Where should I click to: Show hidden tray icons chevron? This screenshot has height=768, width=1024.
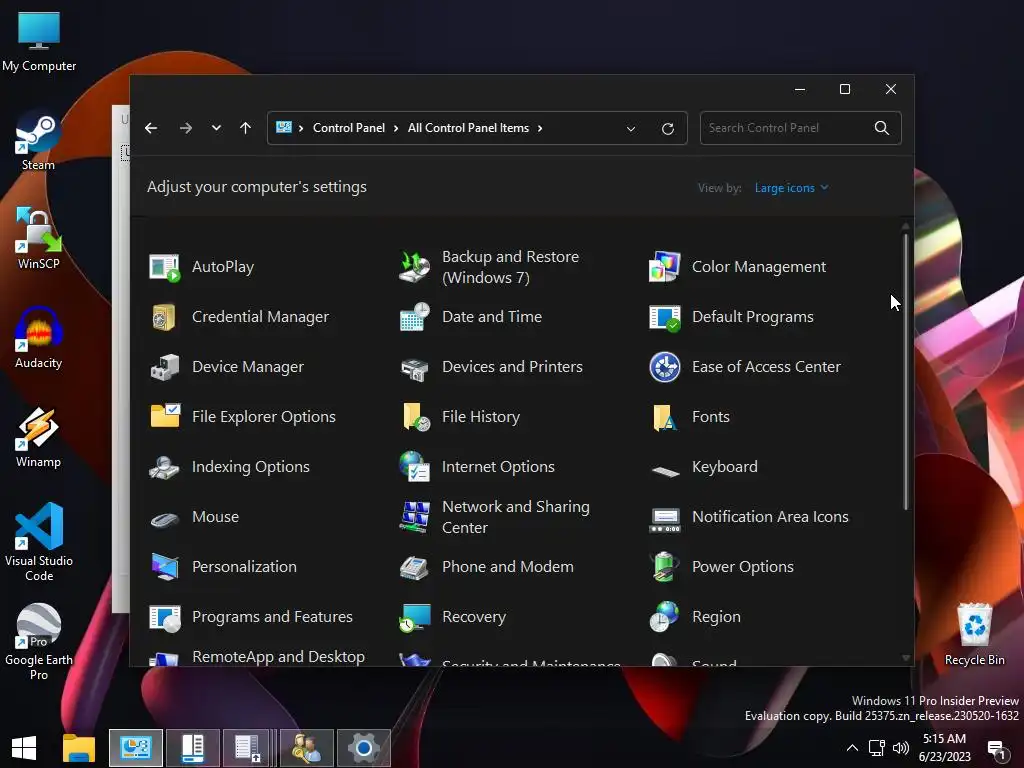(x=852, y=748)
